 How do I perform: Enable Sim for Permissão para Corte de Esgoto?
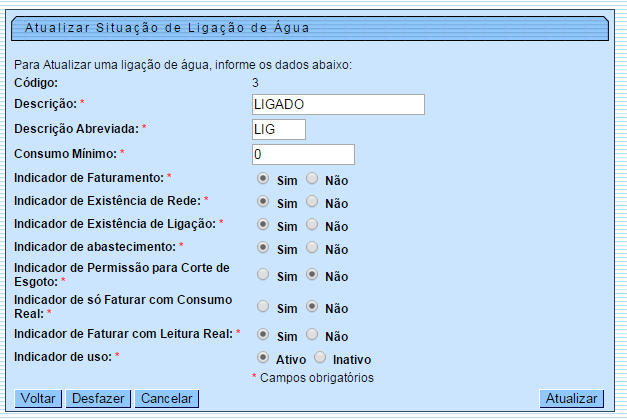(263, 274)
